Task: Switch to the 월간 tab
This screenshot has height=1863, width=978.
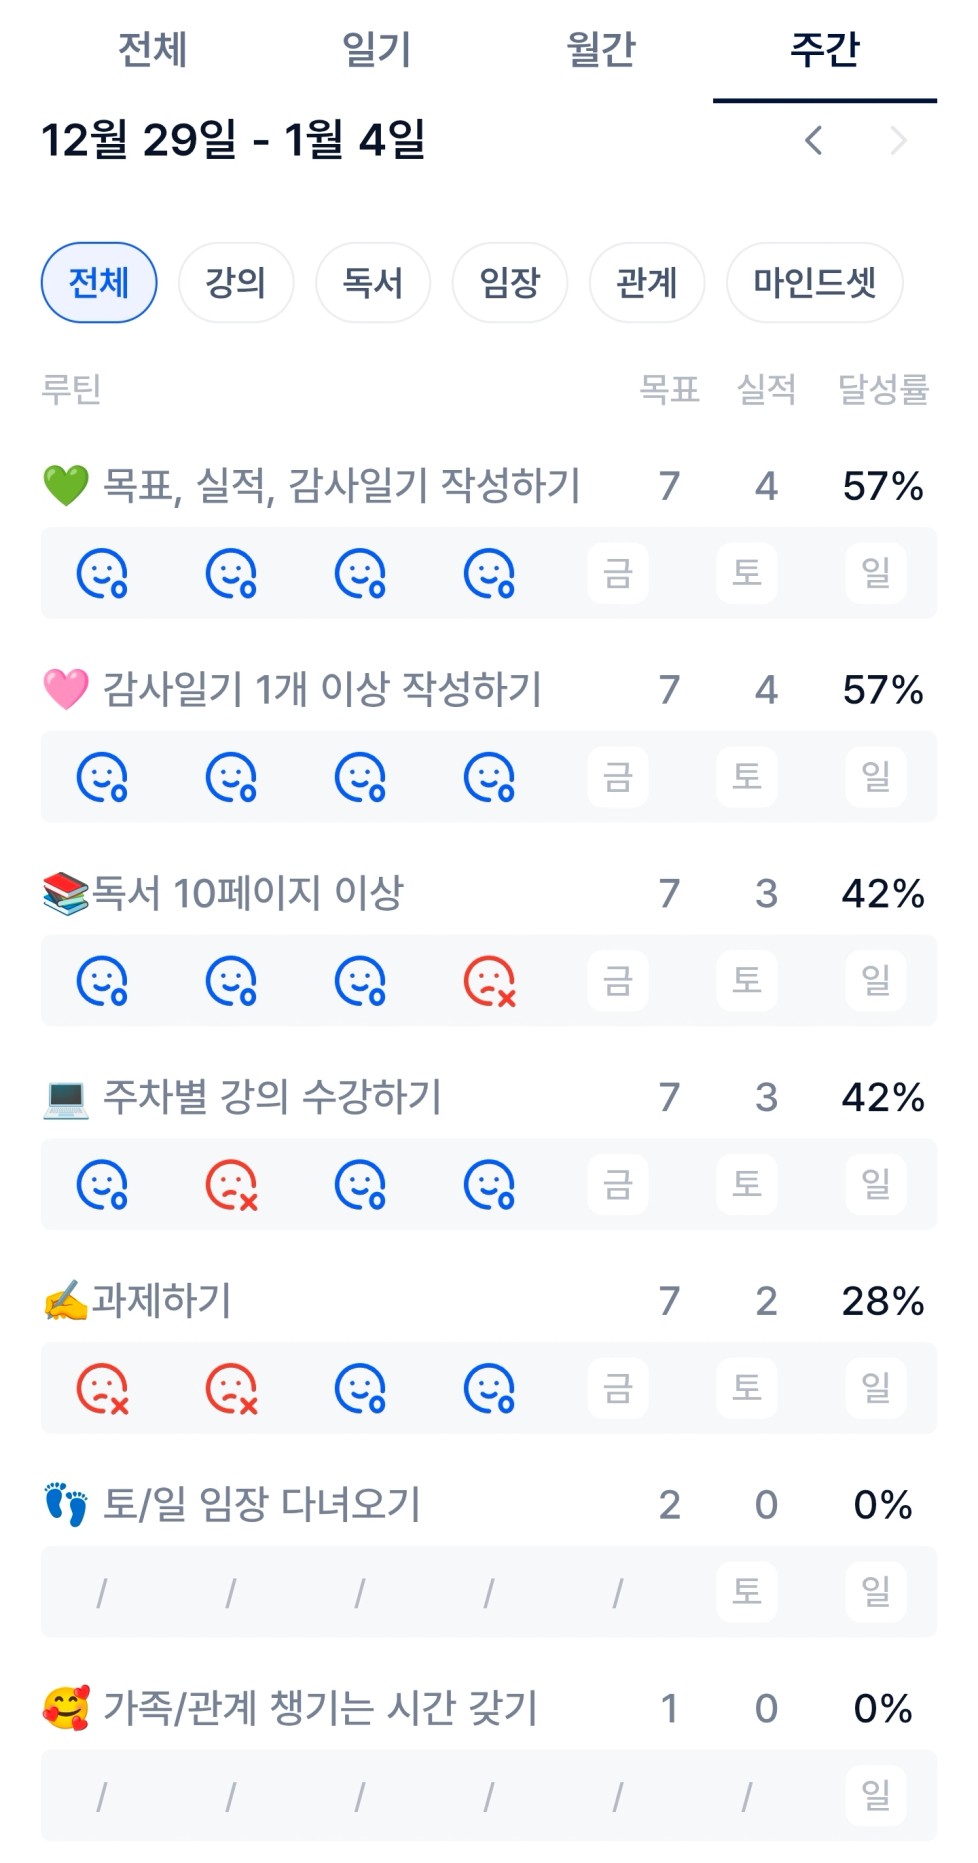Action: pyautogui.click(x=601, y=49)
